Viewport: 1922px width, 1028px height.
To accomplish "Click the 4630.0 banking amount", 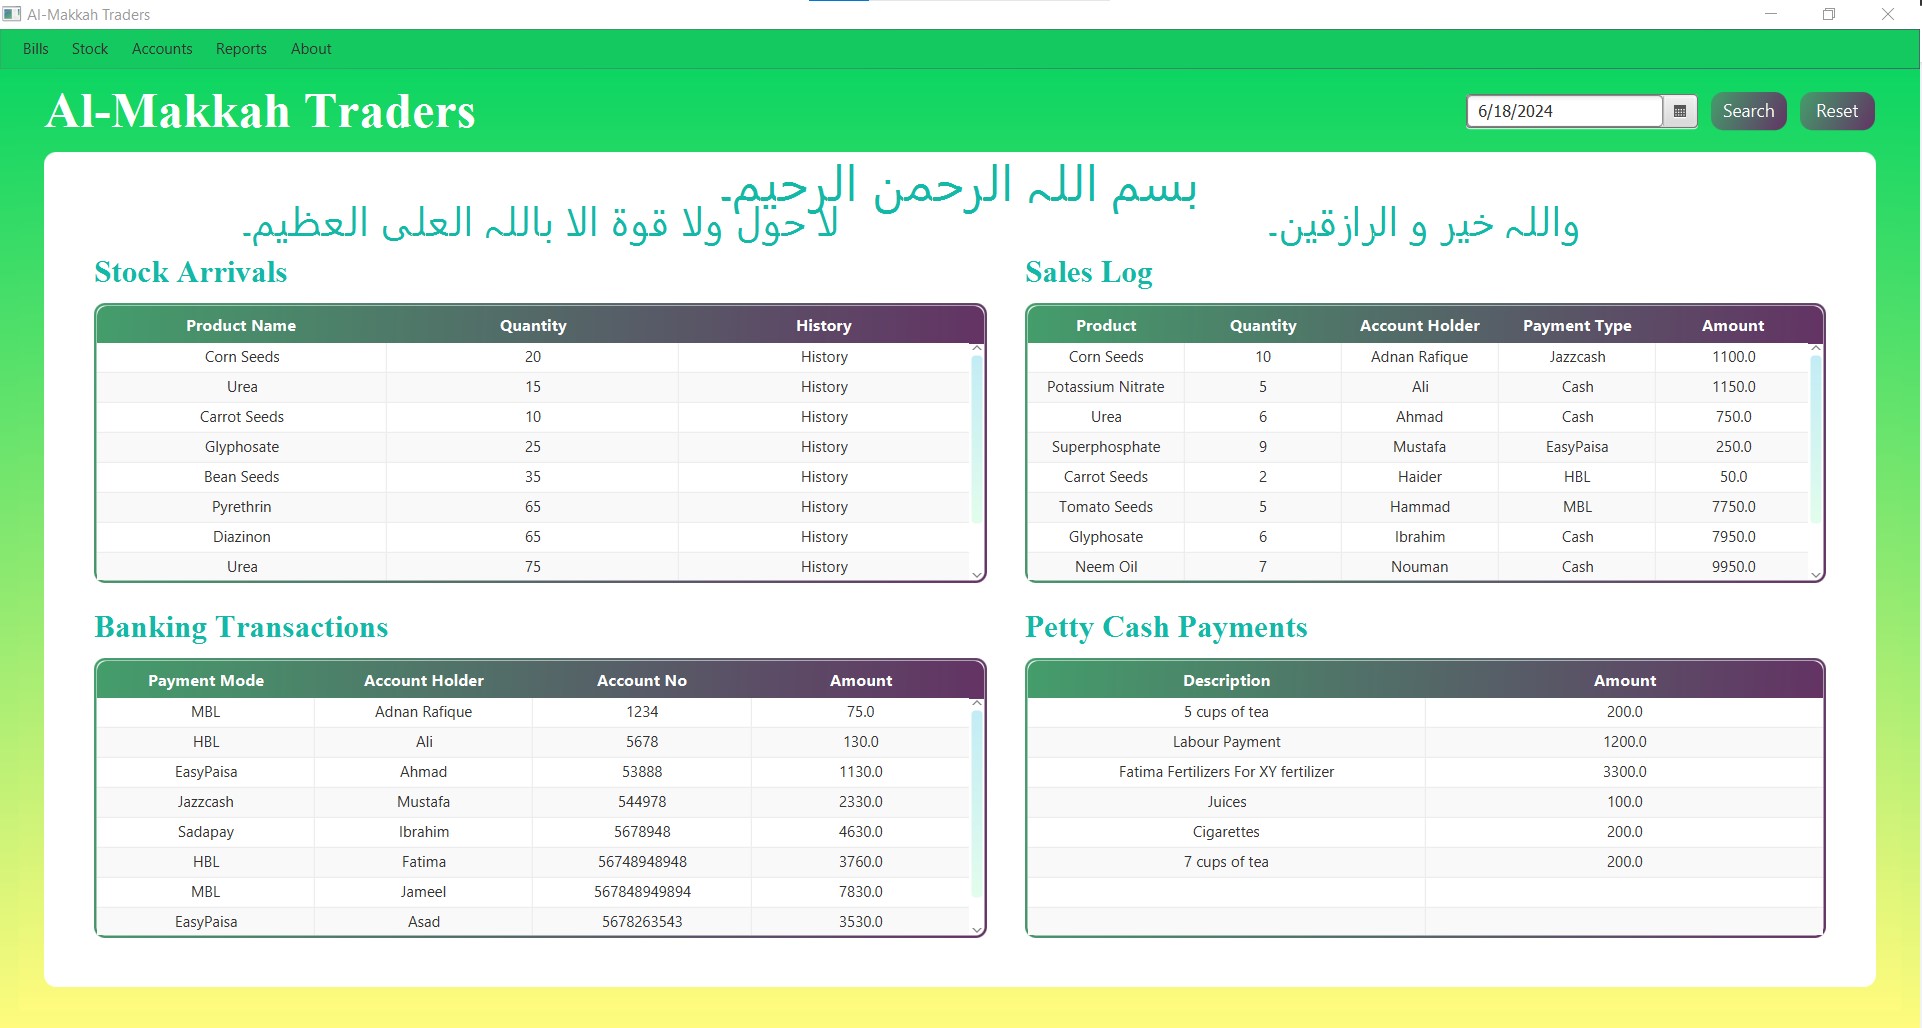I will click(861, 832).
